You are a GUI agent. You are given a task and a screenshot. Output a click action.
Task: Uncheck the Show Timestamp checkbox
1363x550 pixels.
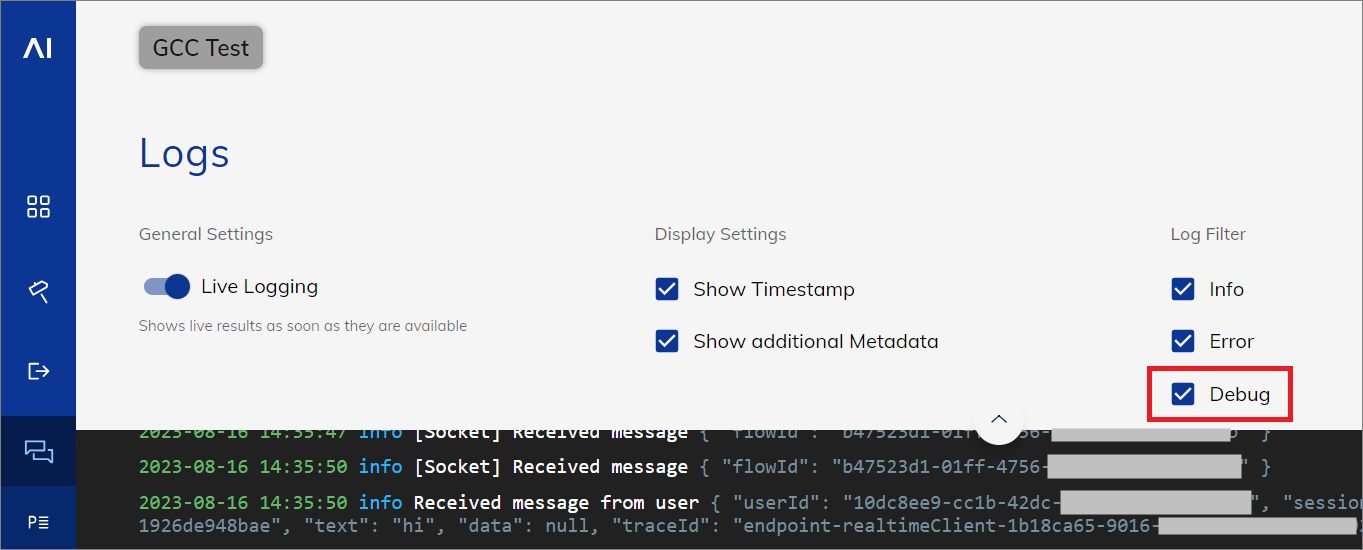667,289
